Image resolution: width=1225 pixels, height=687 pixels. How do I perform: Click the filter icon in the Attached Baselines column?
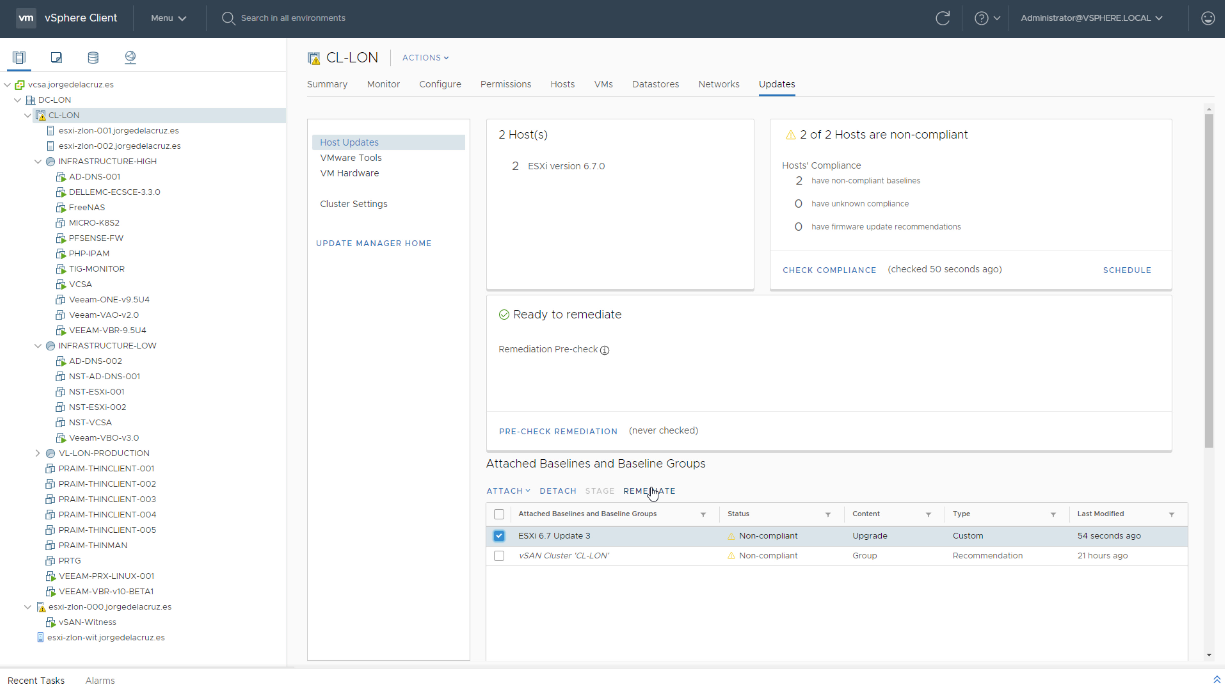[703, 514]
